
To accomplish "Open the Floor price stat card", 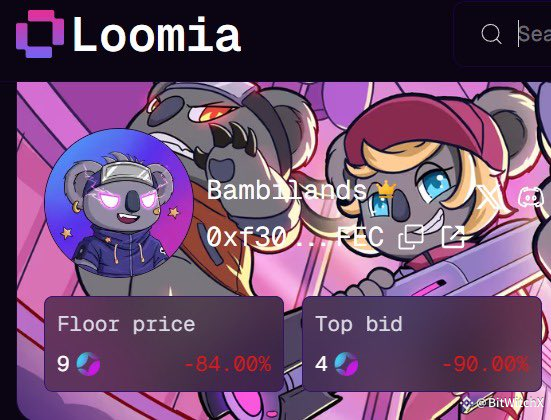I will (164, 344).
